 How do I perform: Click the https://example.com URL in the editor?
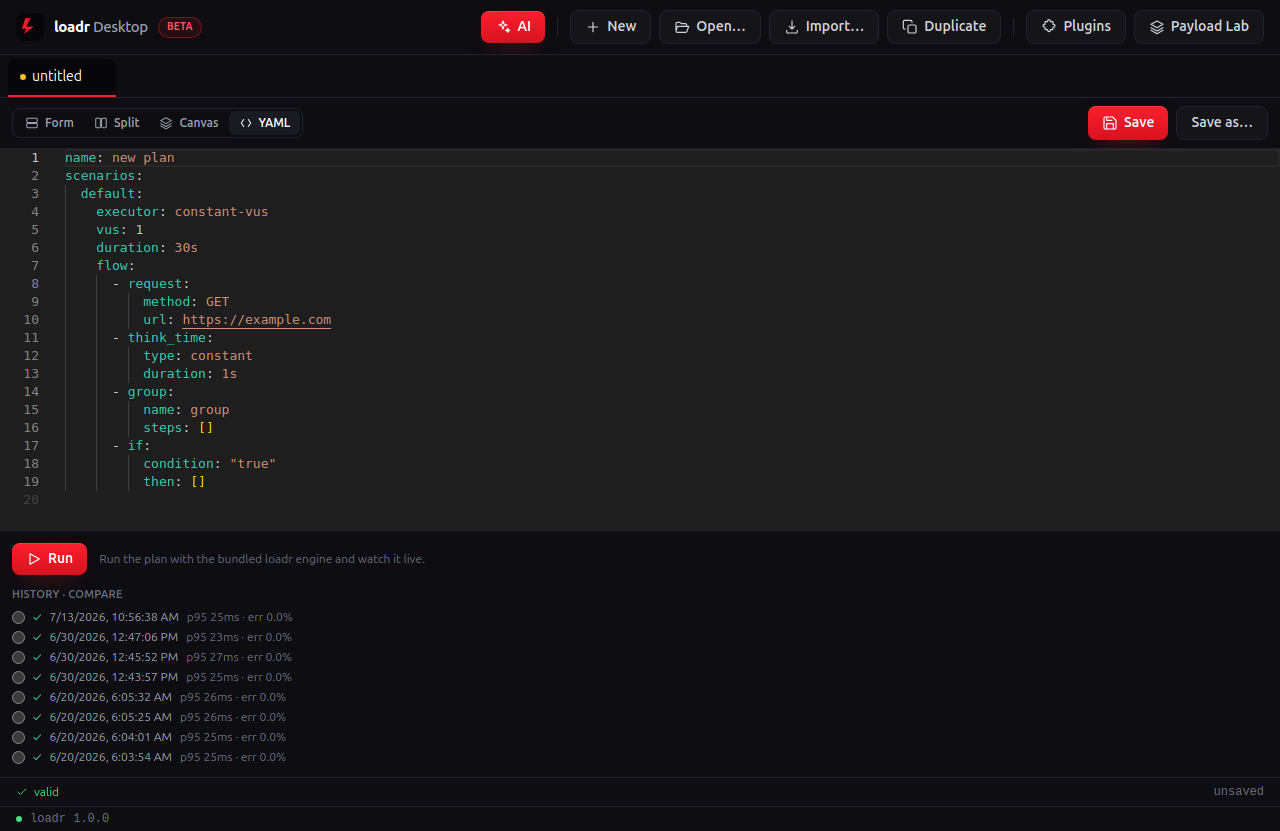pos(257,320)
